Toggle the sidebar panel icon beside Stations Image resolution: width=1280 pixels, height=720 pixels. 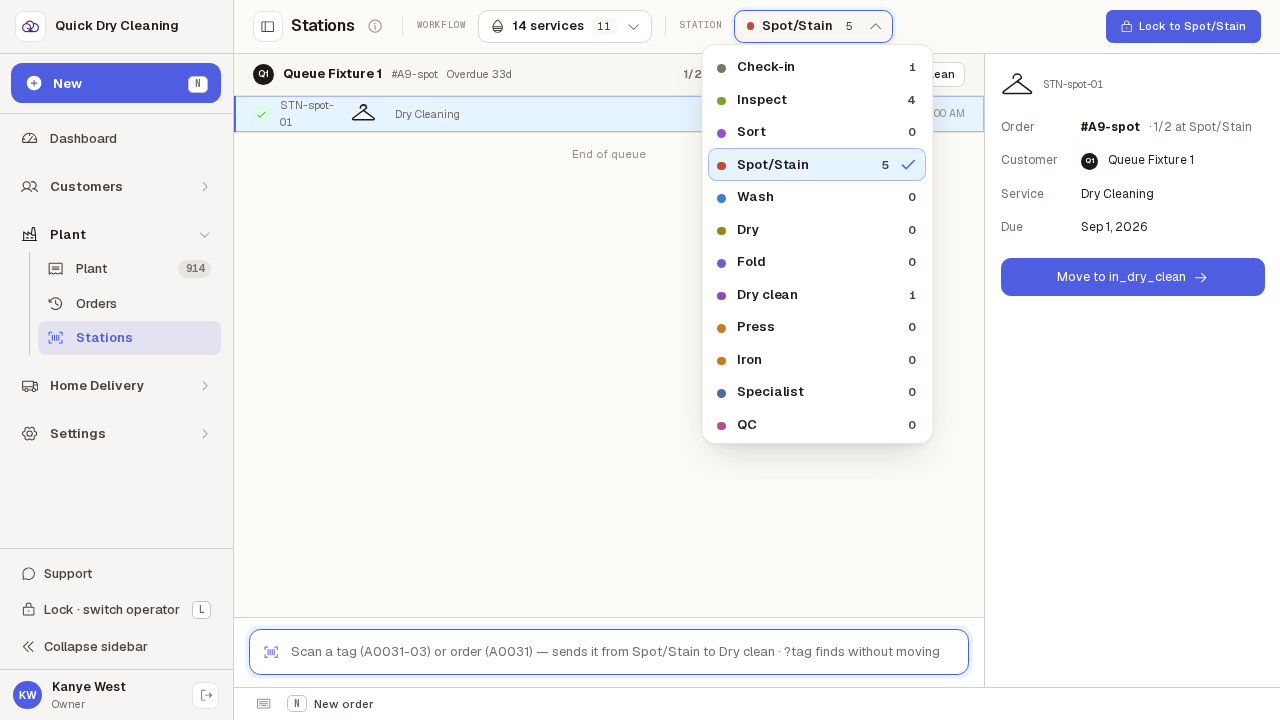pyautogui.click(x=268, y=26)
